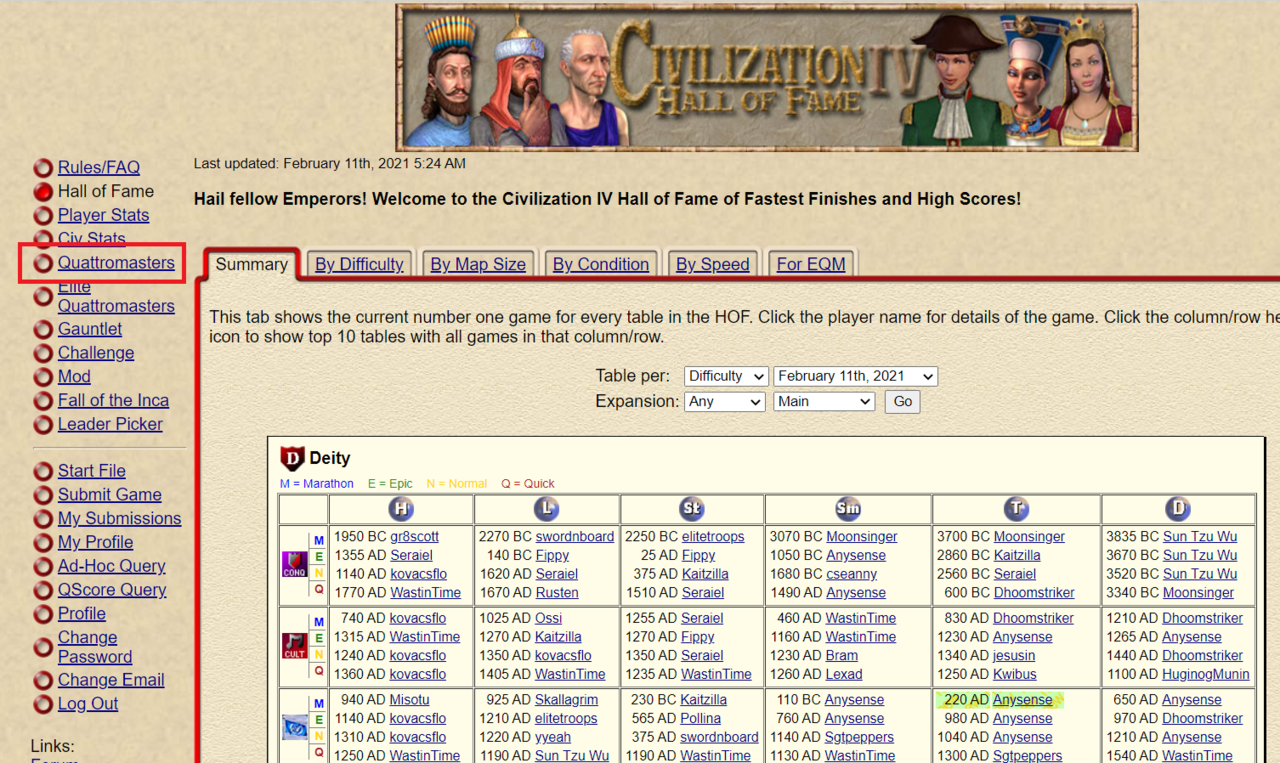
Task: Click the Cultural victory row icon
Action: pos(294,646)
